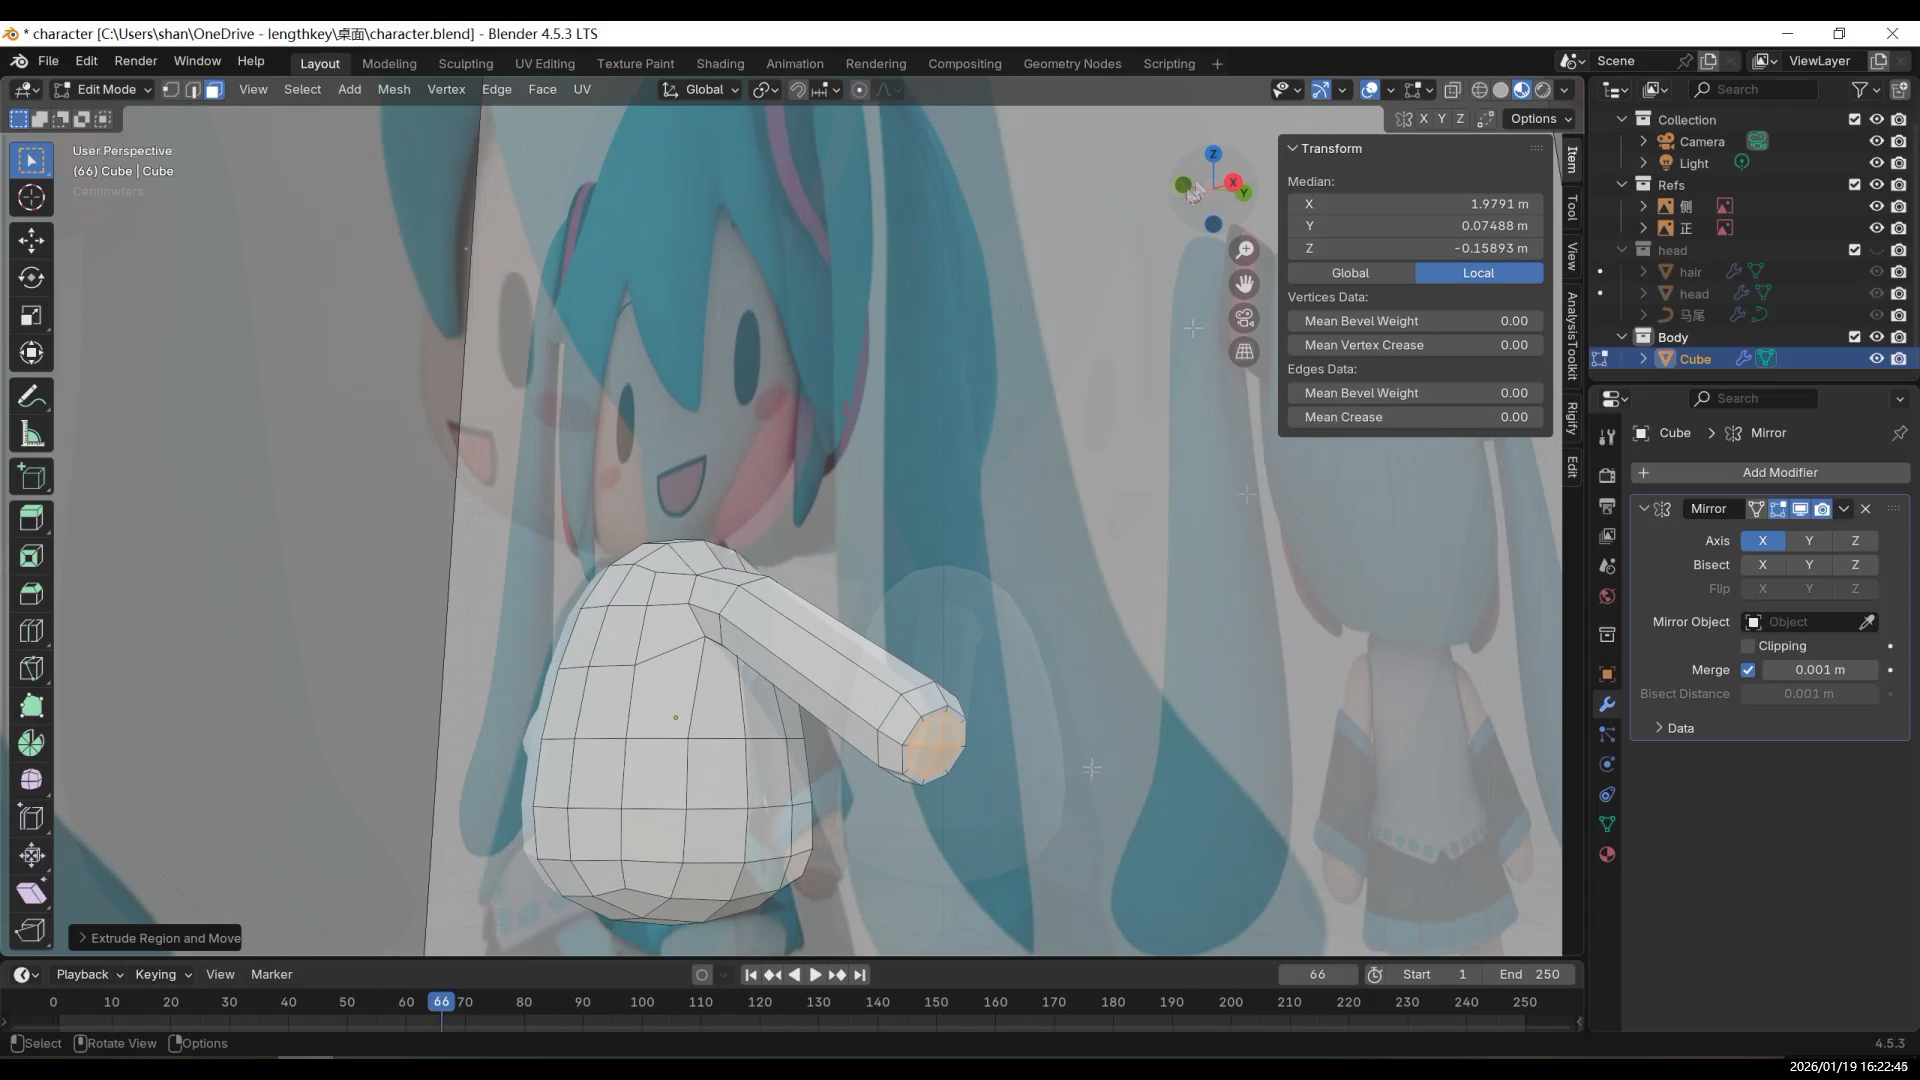Collapse the Body collection
The height and width of the screenshot is (1080, 1920).
point(1622,337)
